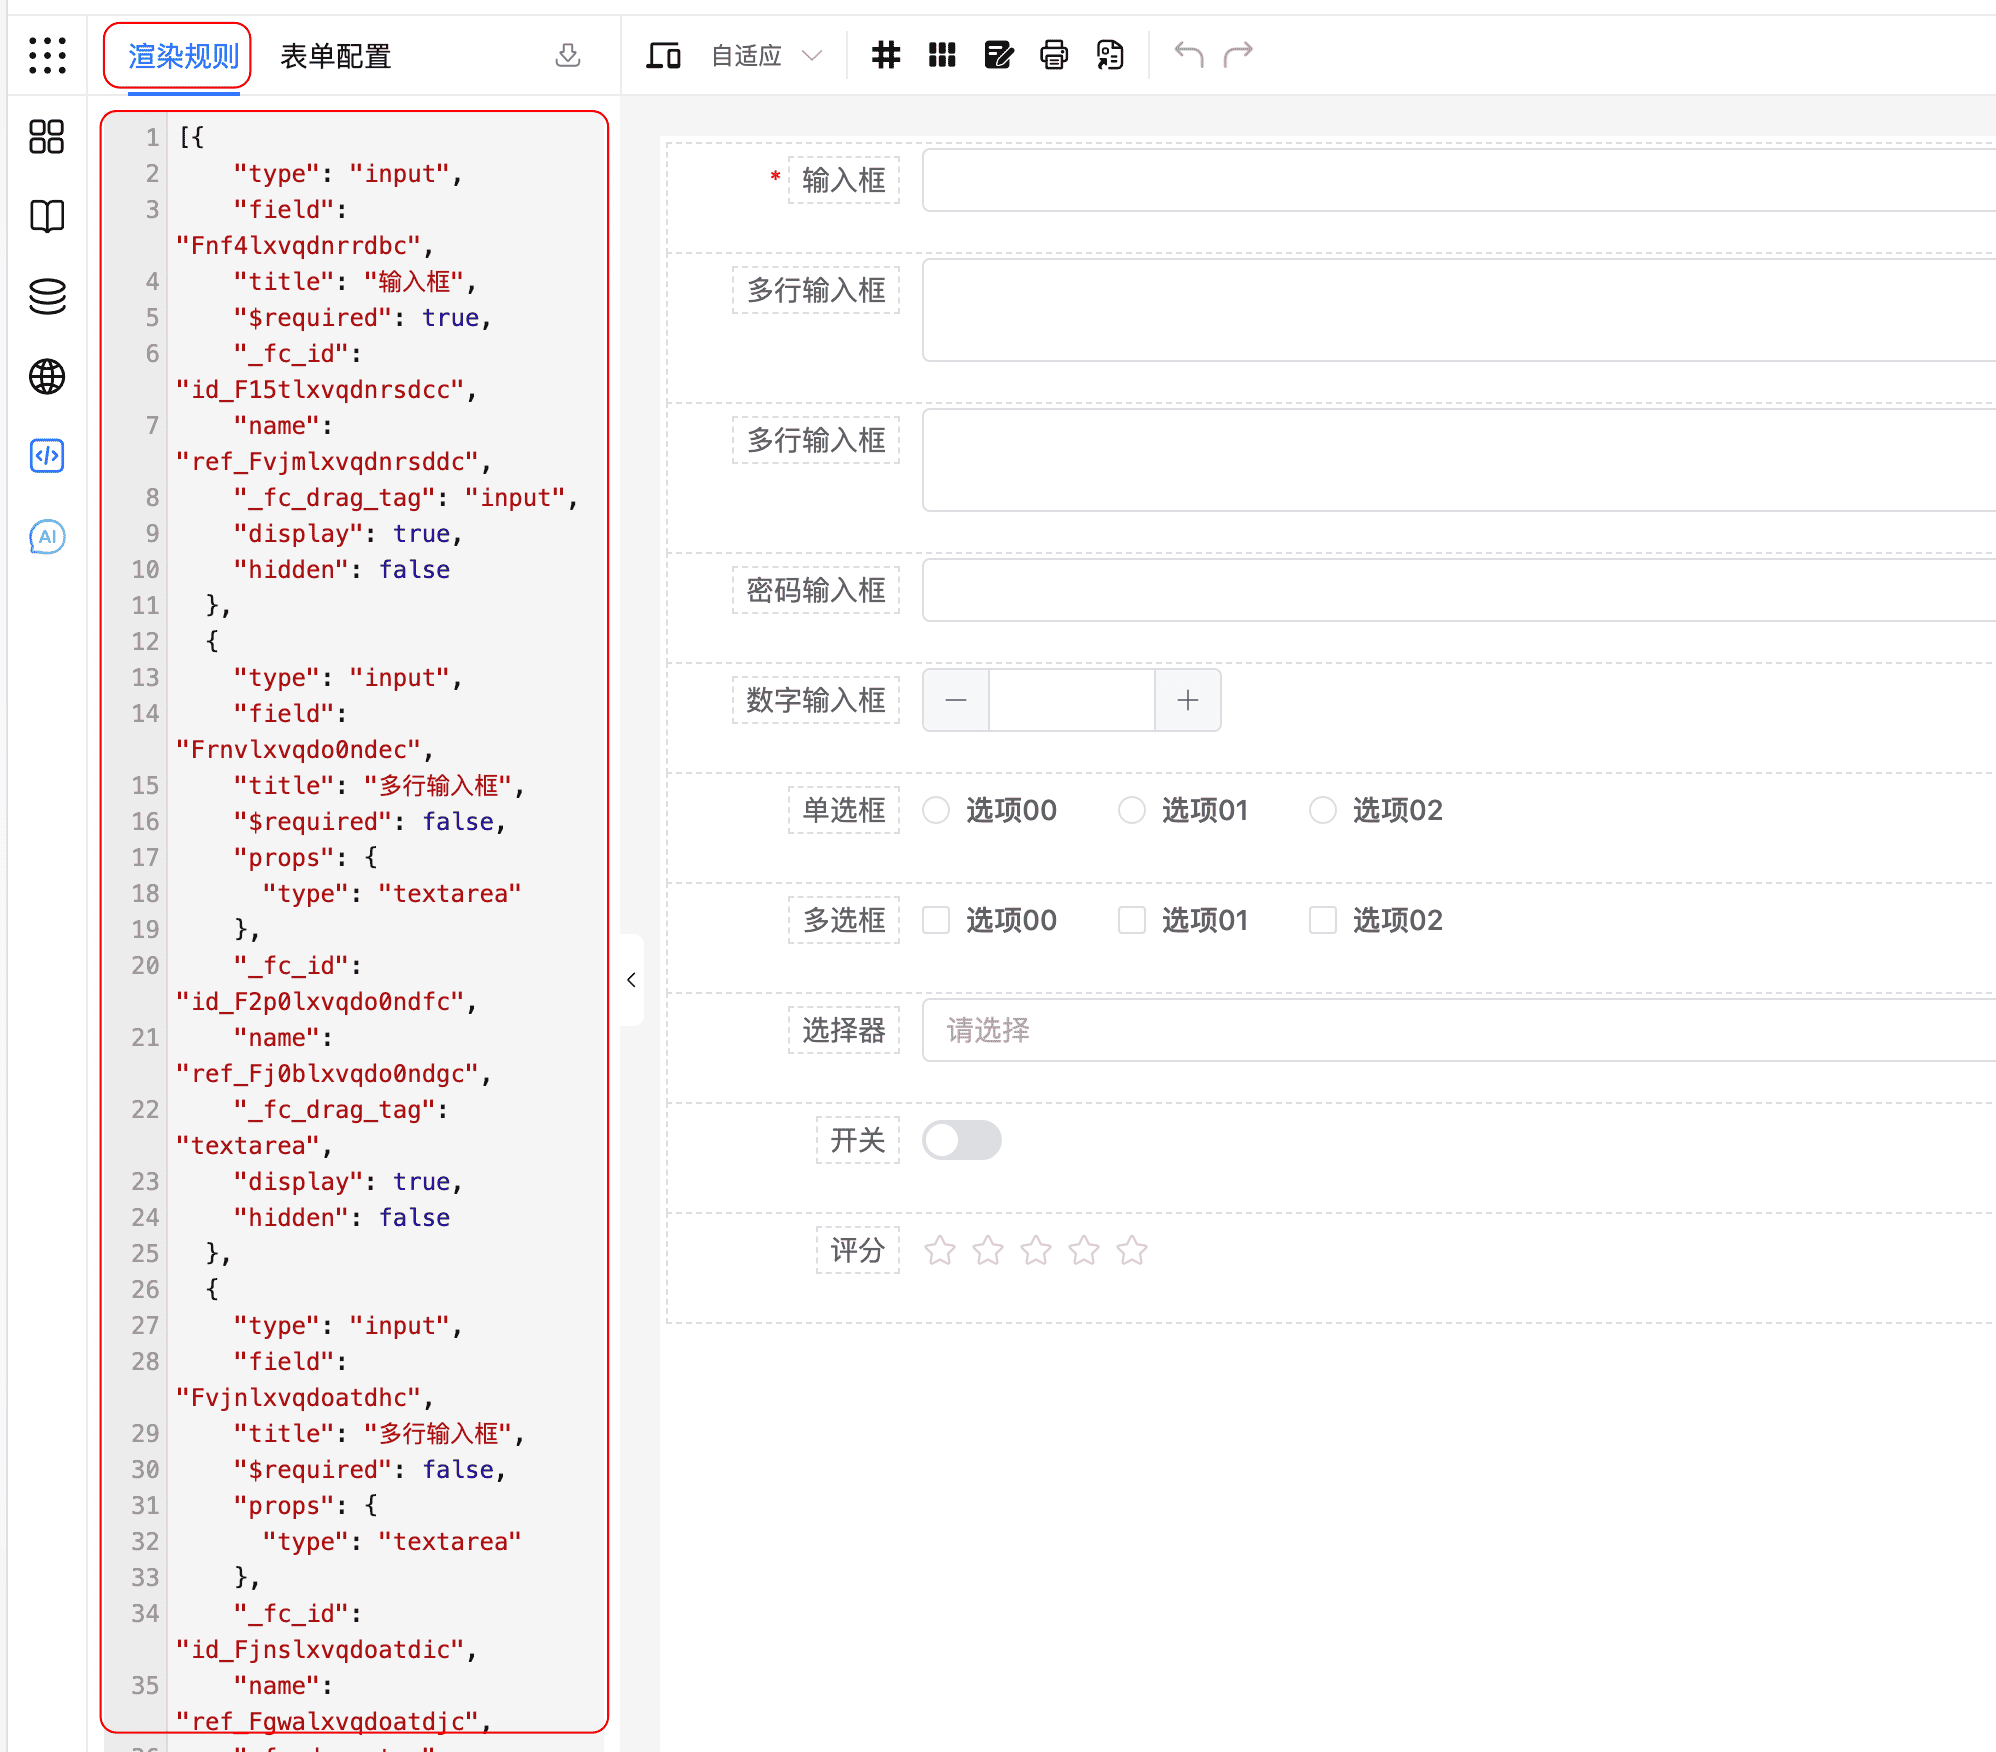1996x1752 pixels.
Task: Click the 开关 label
Action: 857,1140
